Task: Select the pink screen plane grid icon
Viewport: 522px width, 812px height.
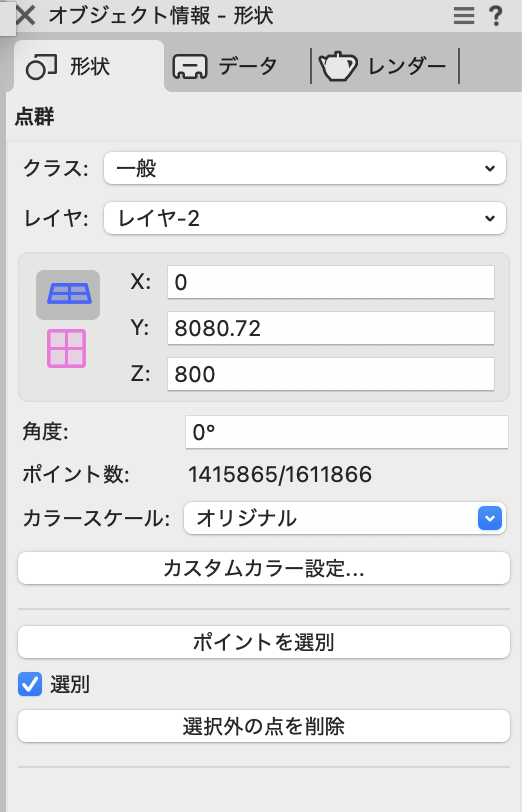Action: point(67,349)
